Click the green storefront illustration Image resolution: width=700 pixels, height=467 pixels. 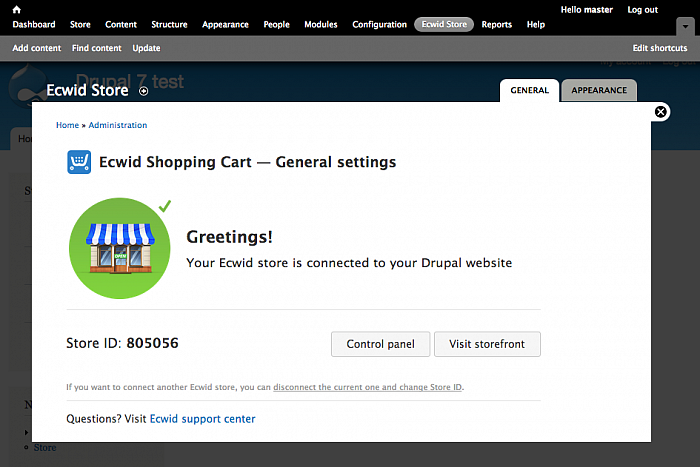pos(120,248)
